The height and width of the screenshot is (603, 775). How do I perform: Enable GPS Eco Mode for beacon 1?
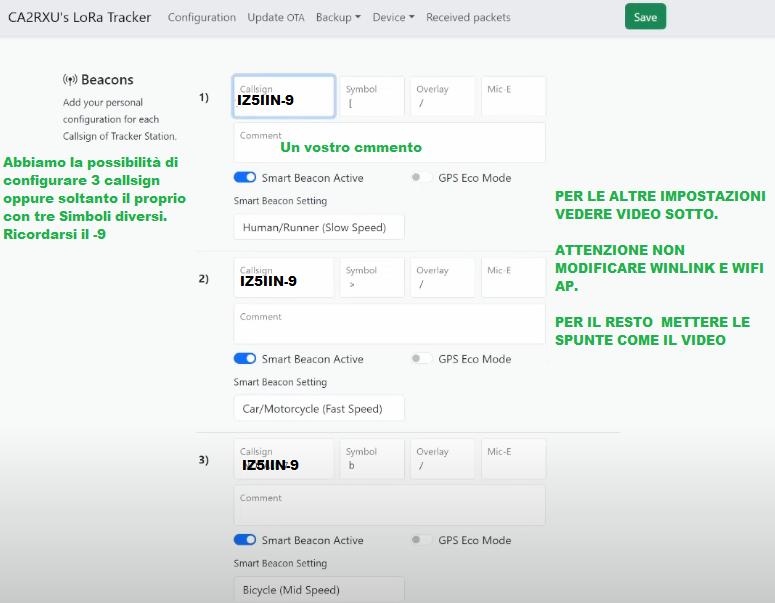(421, 178)
